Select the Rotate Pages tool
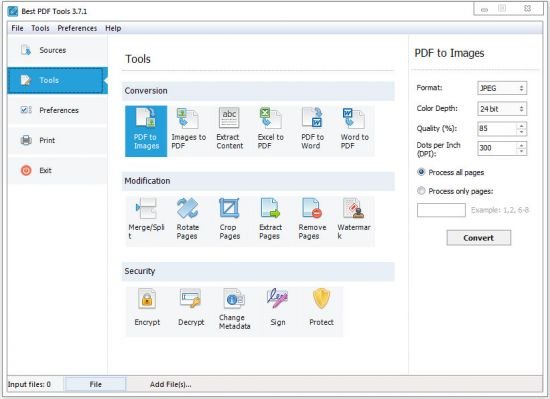Image resolution: width=550 pixels, height=399 pixels. tap(188, 221)
